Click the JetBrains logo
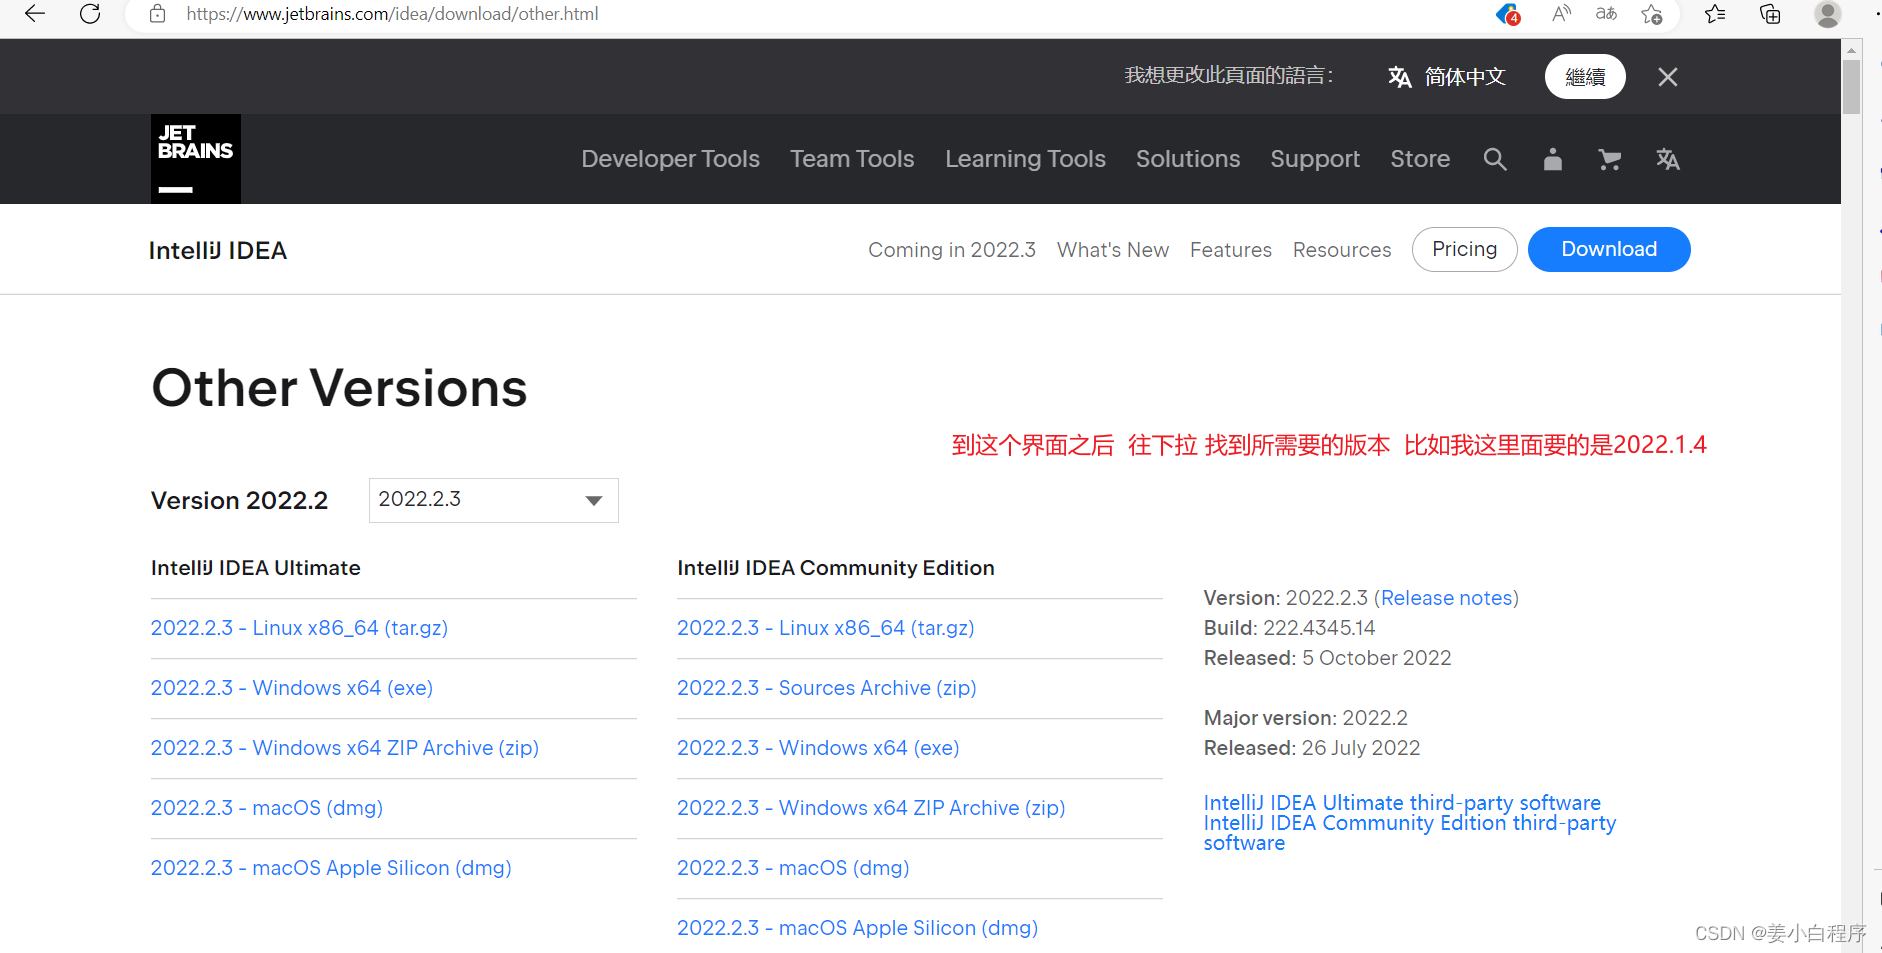This screenshot has height=953, width=1882. [x=195, y=158]
